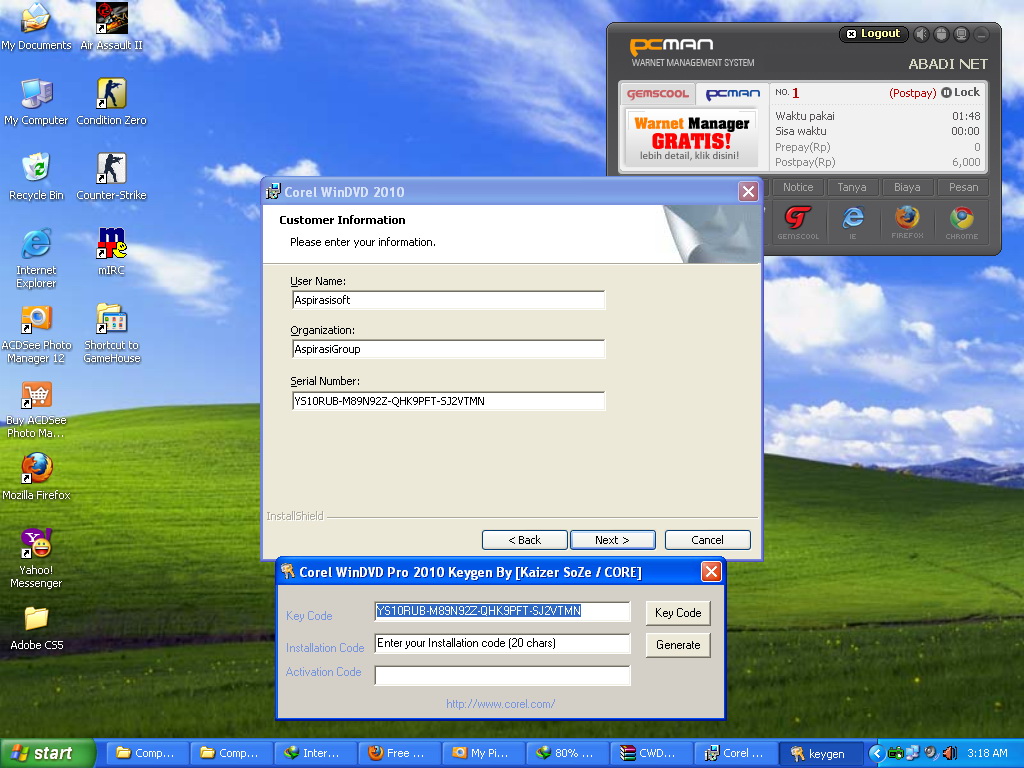Select the mIRC desktop icon
This screenshot has width=1024, height=768.
pos(111,251)
